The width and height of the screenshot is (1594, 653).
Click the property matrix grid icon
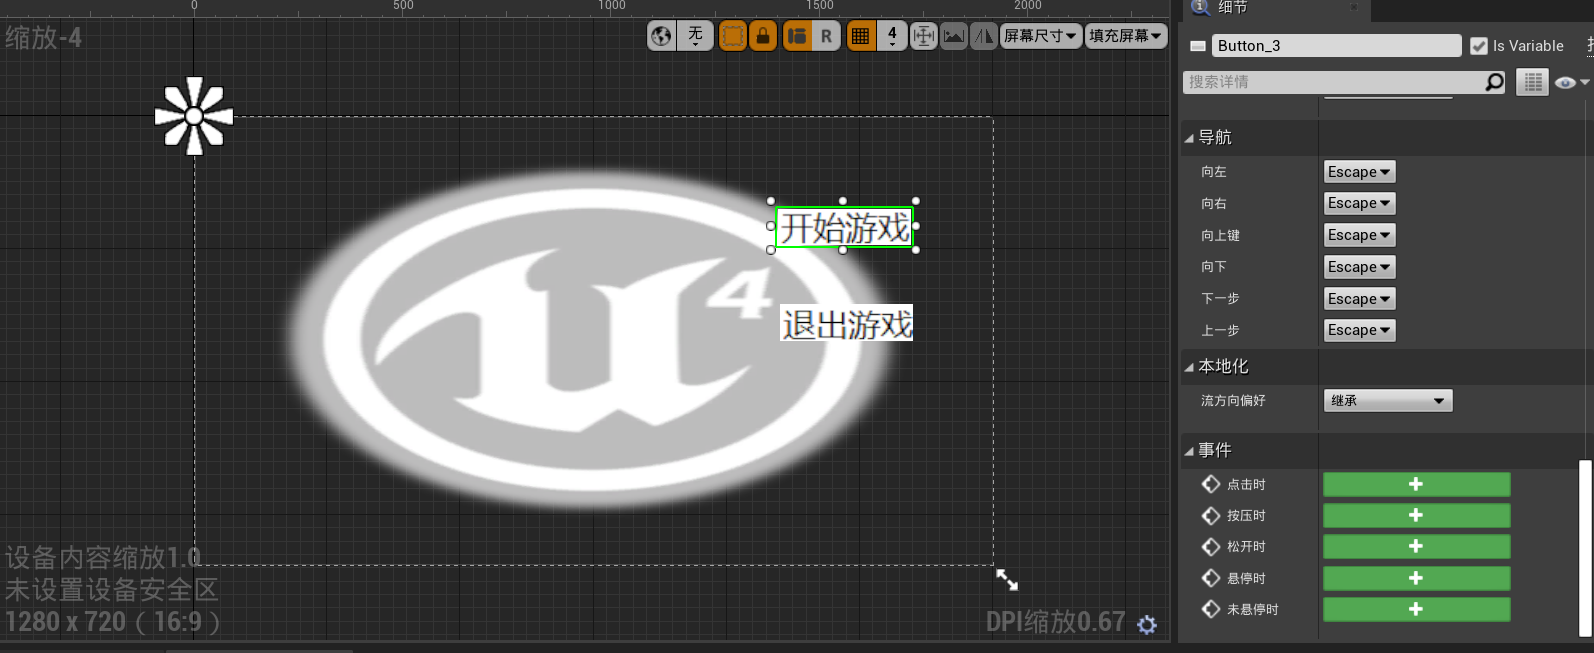[1532, 82]
